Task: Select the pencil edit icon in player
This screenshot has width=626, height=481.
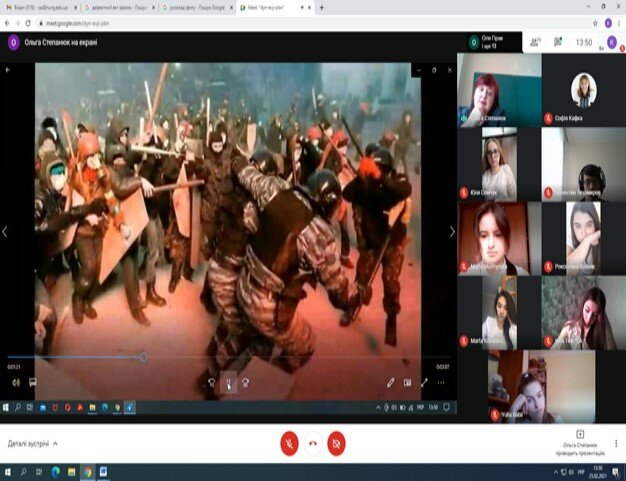Action: point(391,382)
